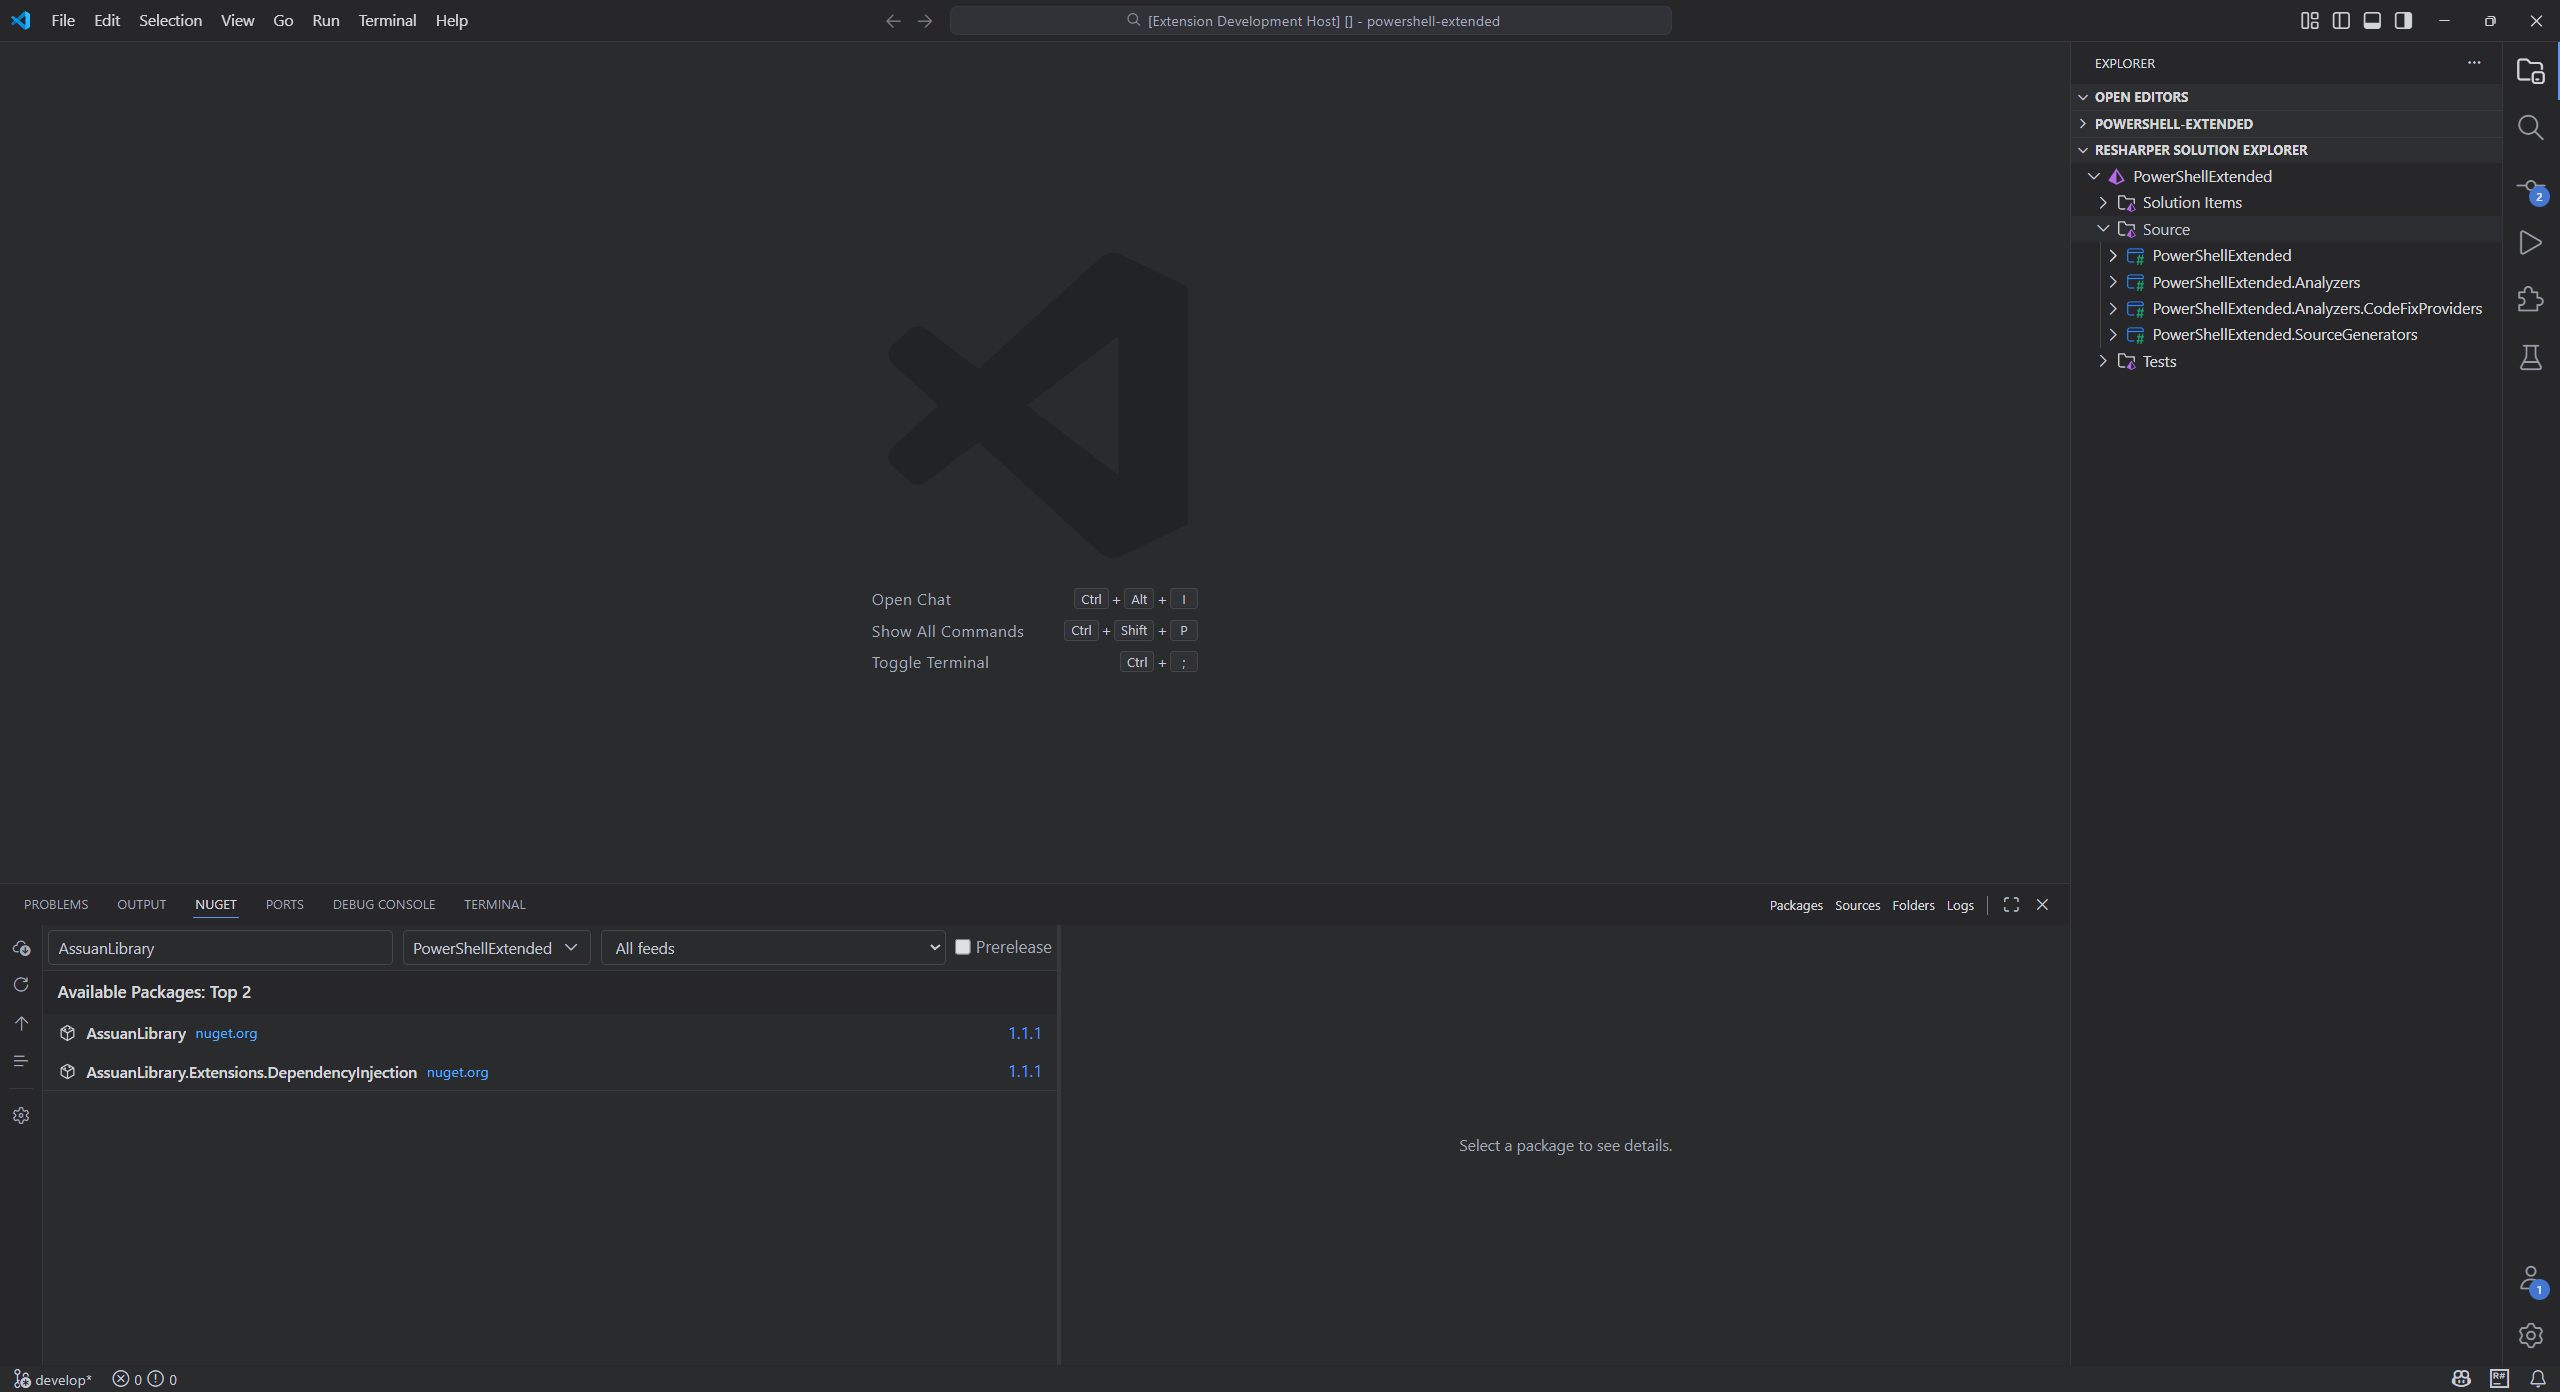This screenshot has width=2560, height=1392.
Task: Enable the Prerelease checkbox
Action: coord(963,947)
